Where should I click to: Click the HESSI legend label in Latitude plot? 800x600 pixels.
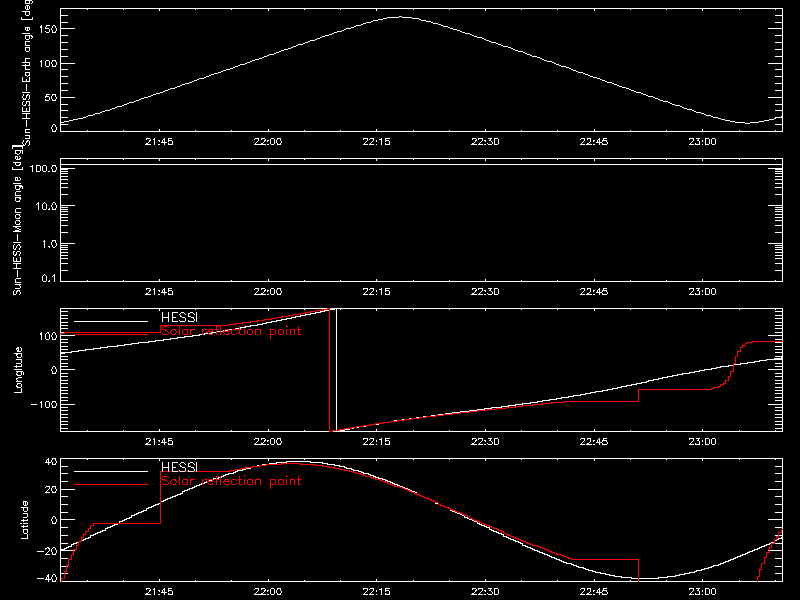click(179, 467)
